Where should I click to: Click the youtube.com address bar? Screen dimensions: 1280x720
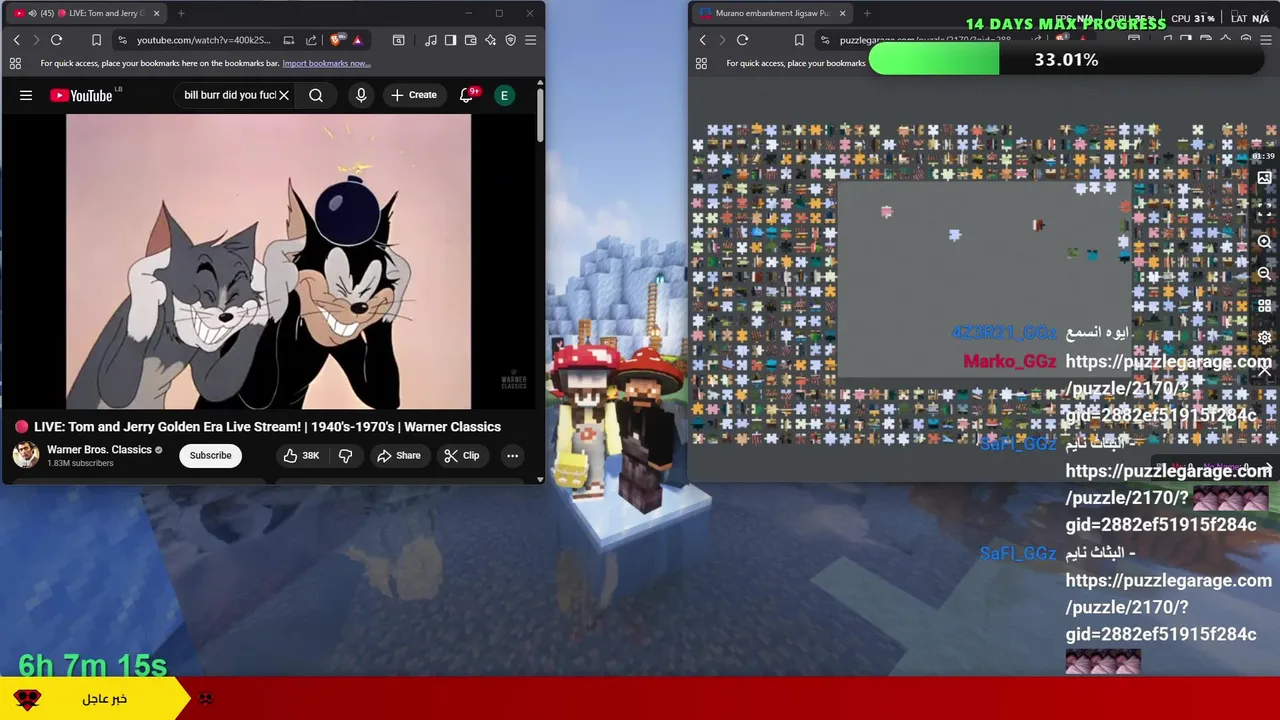(x=203, y=40)
